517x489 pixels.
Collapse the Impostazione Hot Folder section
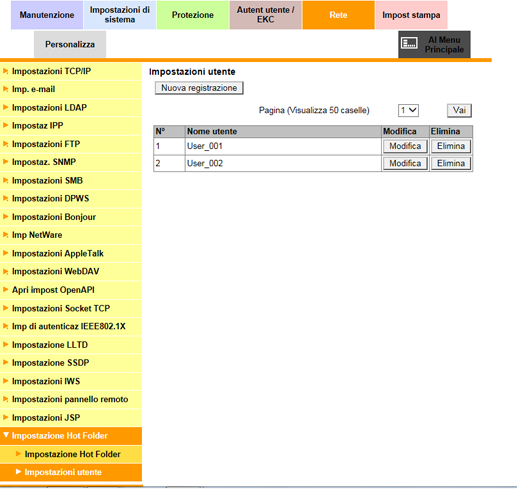click(71, 436)
